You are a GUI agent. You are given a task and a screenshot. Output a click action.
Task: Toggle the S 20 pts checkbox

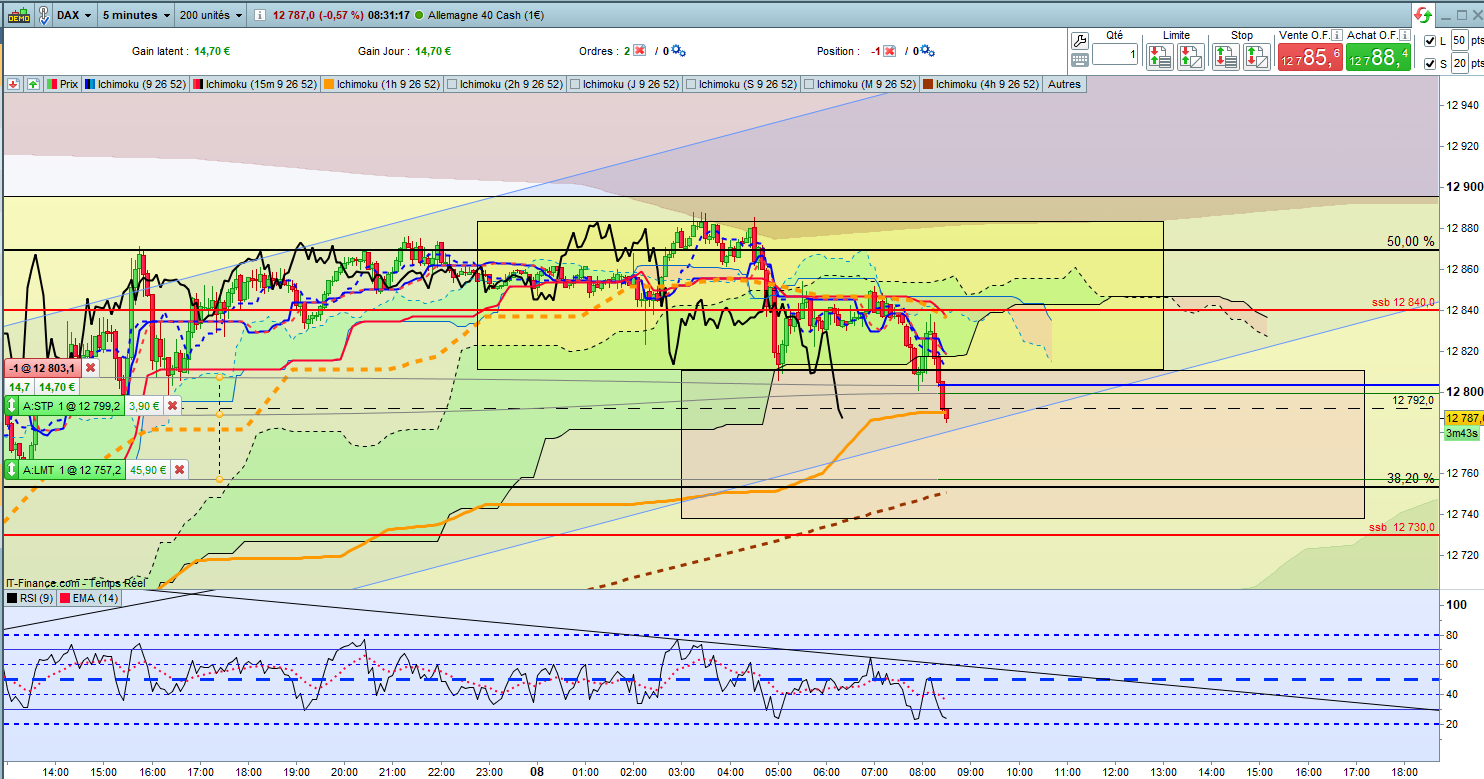click(x=1429, y=64)
